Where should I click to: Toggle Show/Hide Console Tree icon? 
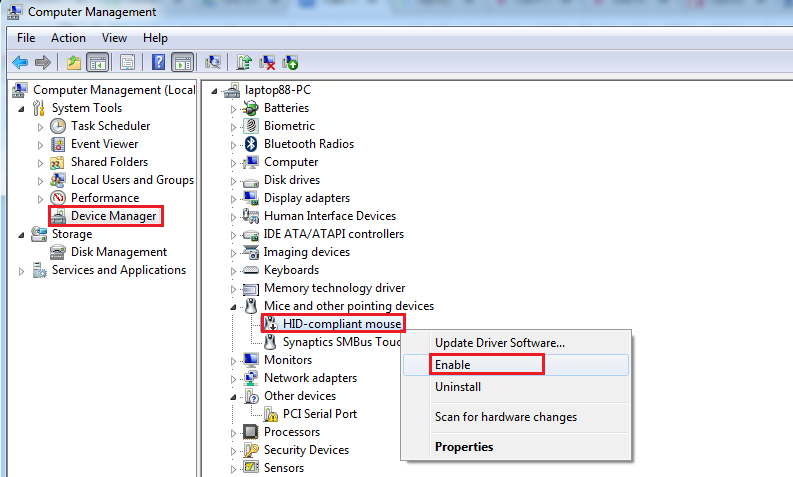pos(98,63)
